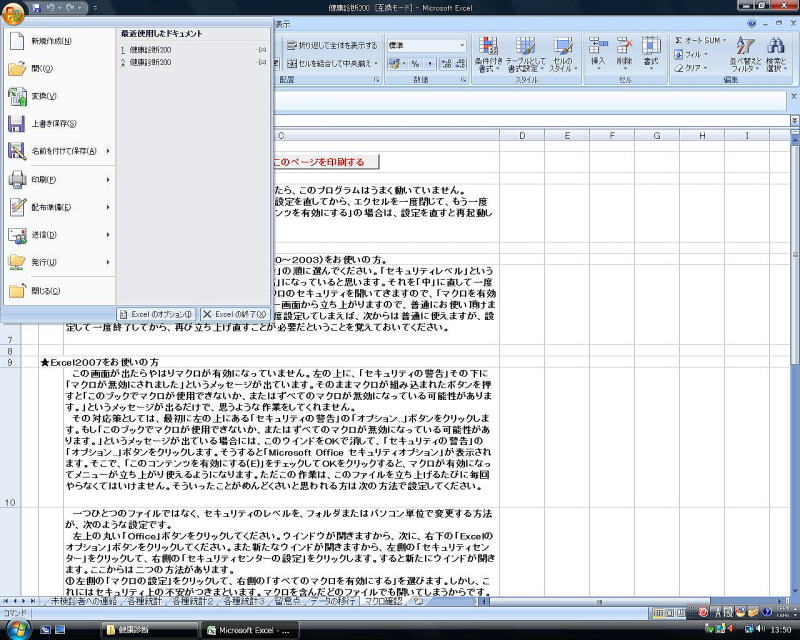Open テーブルとして書式設定 table formats
This screenshot has height=640, width=800.
click(x=525, y=55)
